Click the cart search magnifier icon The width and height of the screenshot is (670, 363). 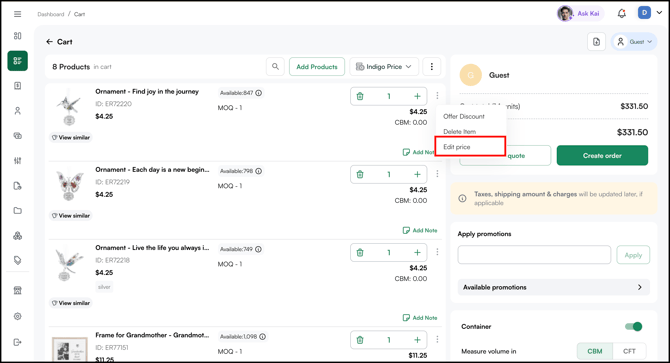pyautogui.click(x=275, y=67)
